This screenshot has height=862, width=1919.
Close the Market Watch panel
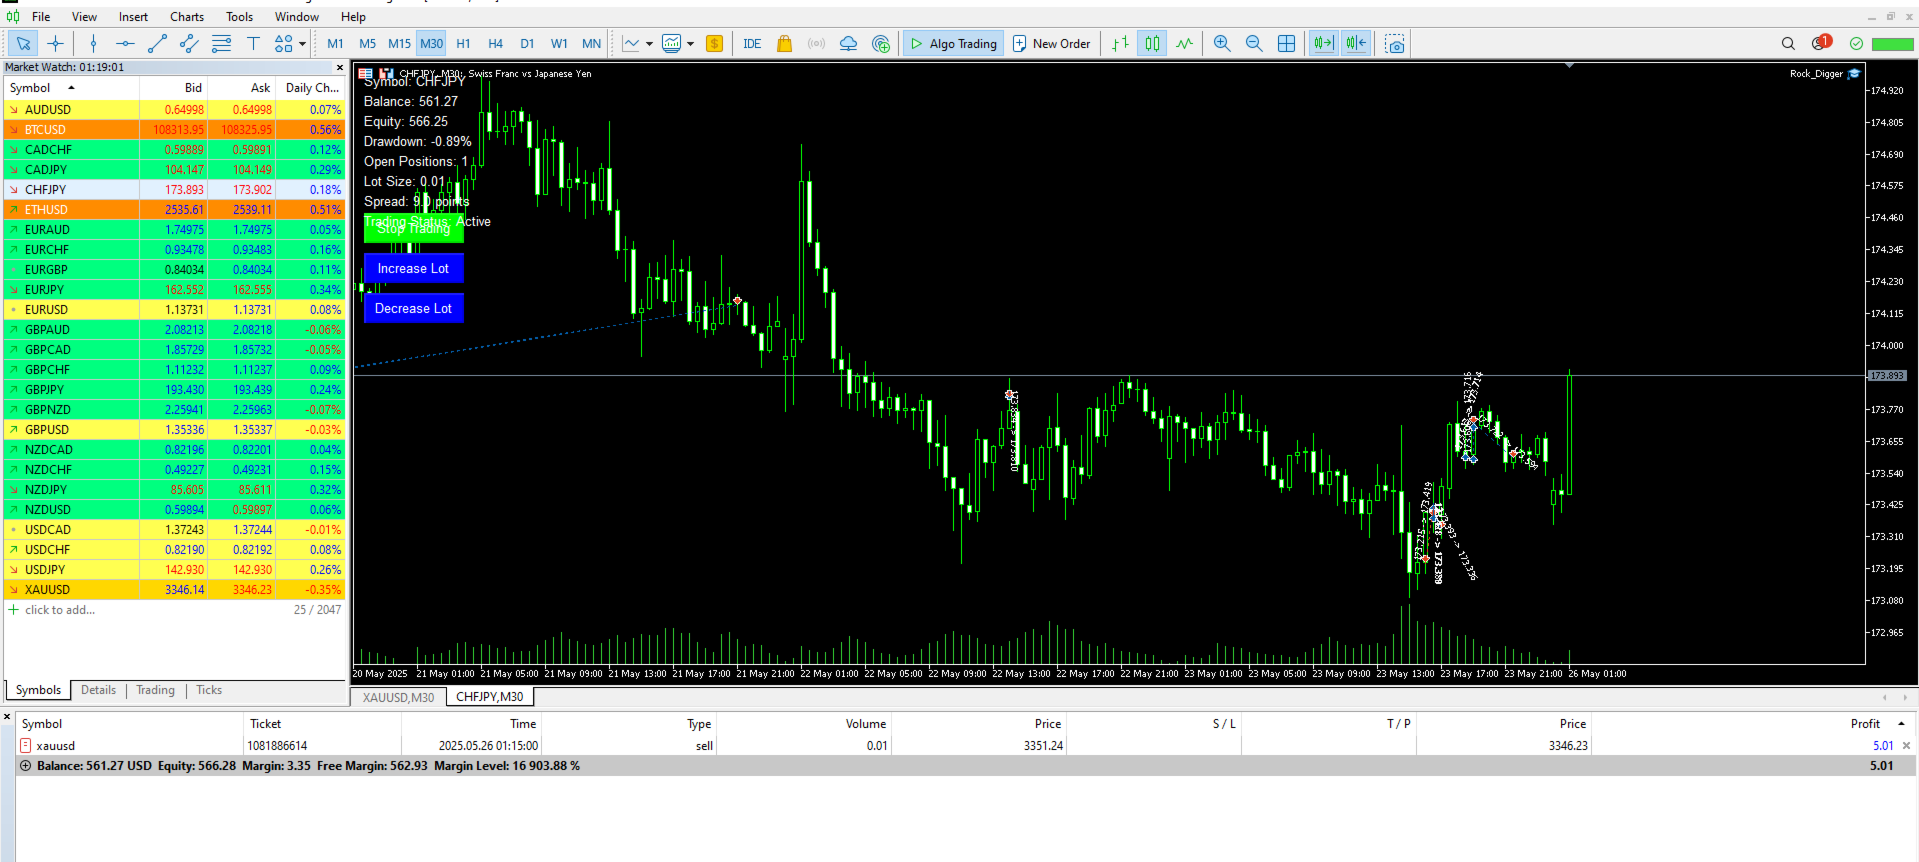point(339,68)
